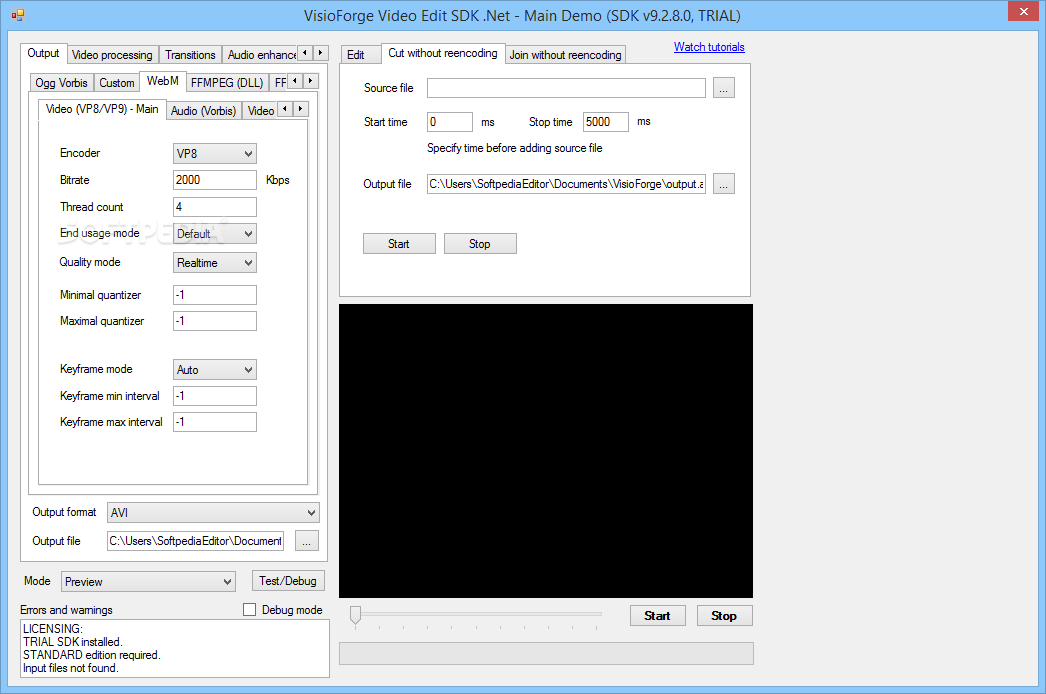Select FFMPEG (DLL) tab
The image size is (1046, 694).
(227, 83)
